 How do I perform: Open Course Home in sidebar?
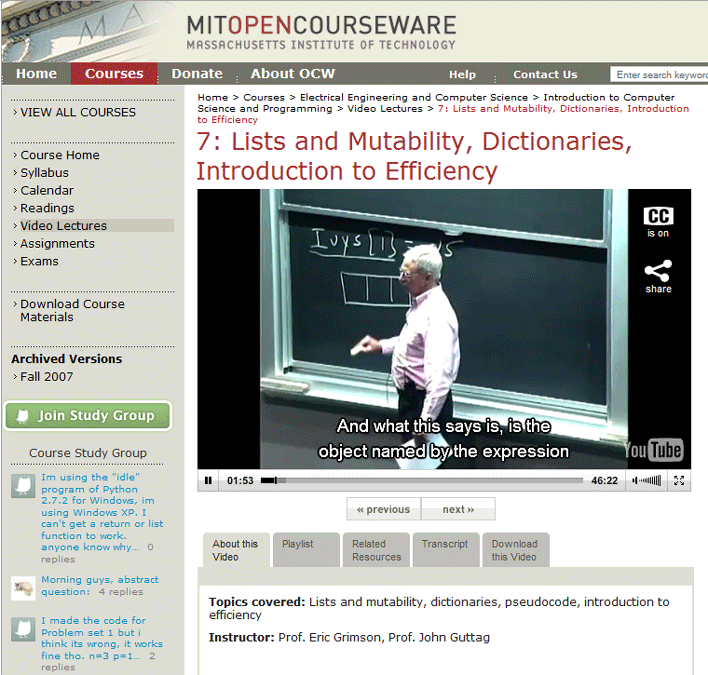[x=60, y=155]
